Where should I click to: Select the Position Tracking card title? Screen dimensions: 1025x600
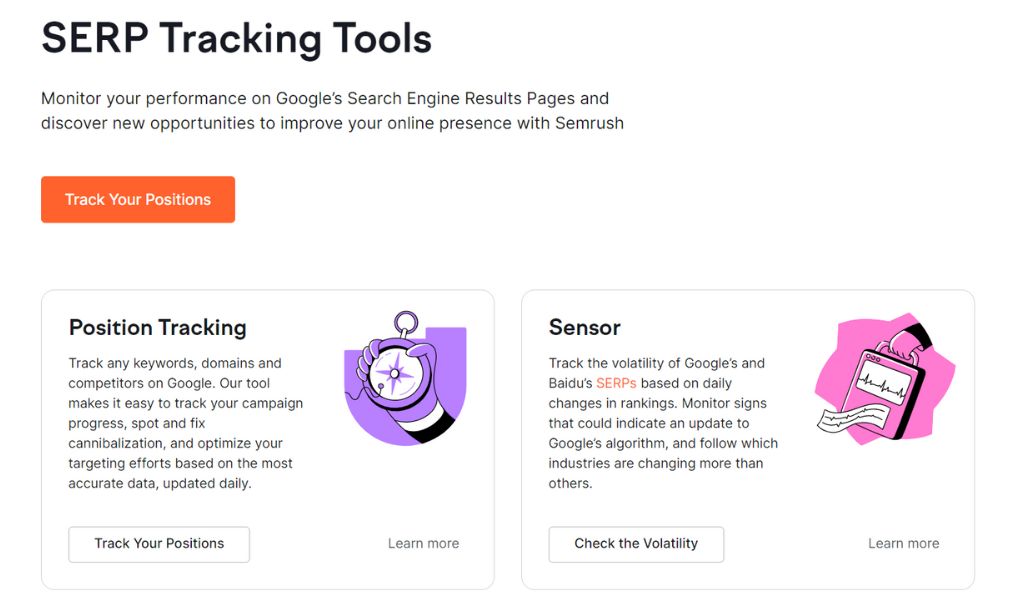coord(158,327)
